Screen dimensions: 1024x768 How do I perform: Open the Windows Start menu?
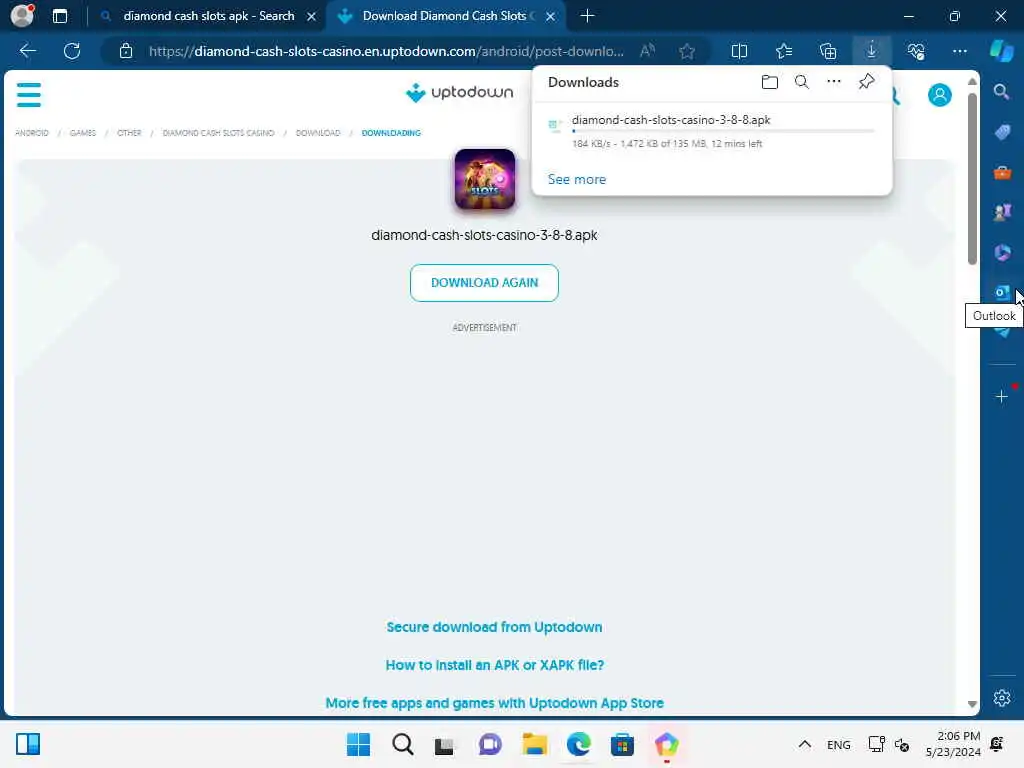coord(358,744)
